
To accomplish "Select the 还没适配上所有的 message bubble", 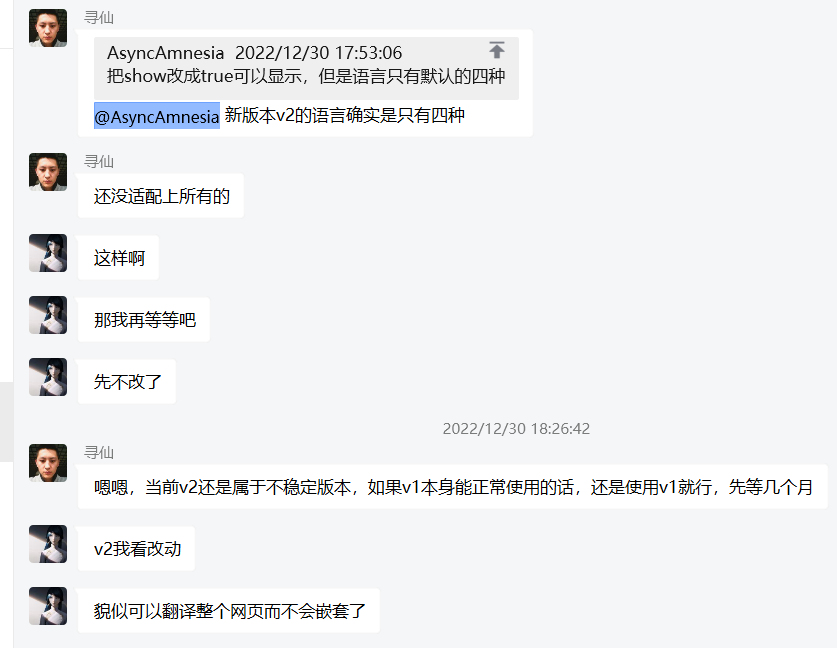I will pyautogui.click(x=161, y=196).
